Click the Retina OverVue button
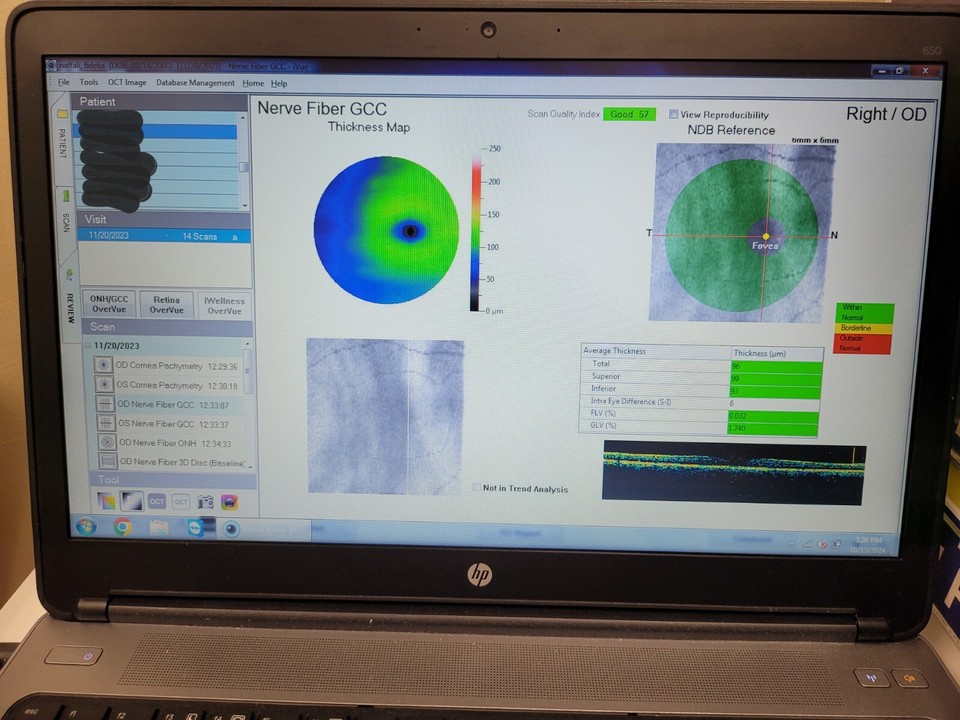The image size is (960, 720). (x=166, y=305)
